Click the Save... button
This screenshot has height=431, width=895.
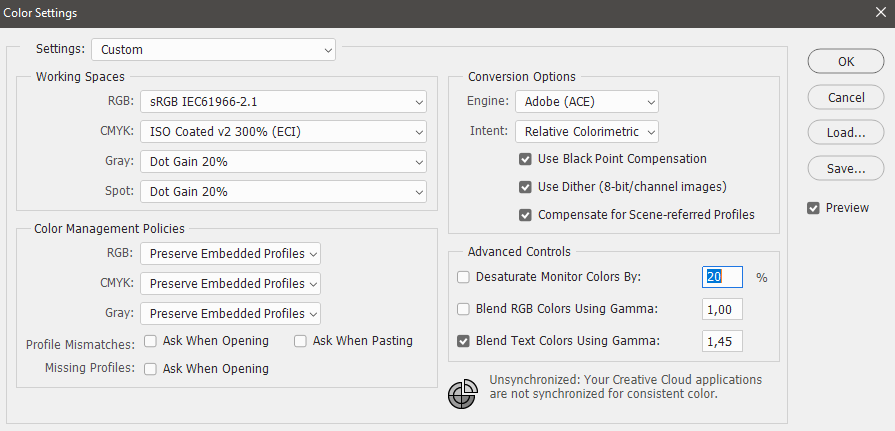pos(846,168)
